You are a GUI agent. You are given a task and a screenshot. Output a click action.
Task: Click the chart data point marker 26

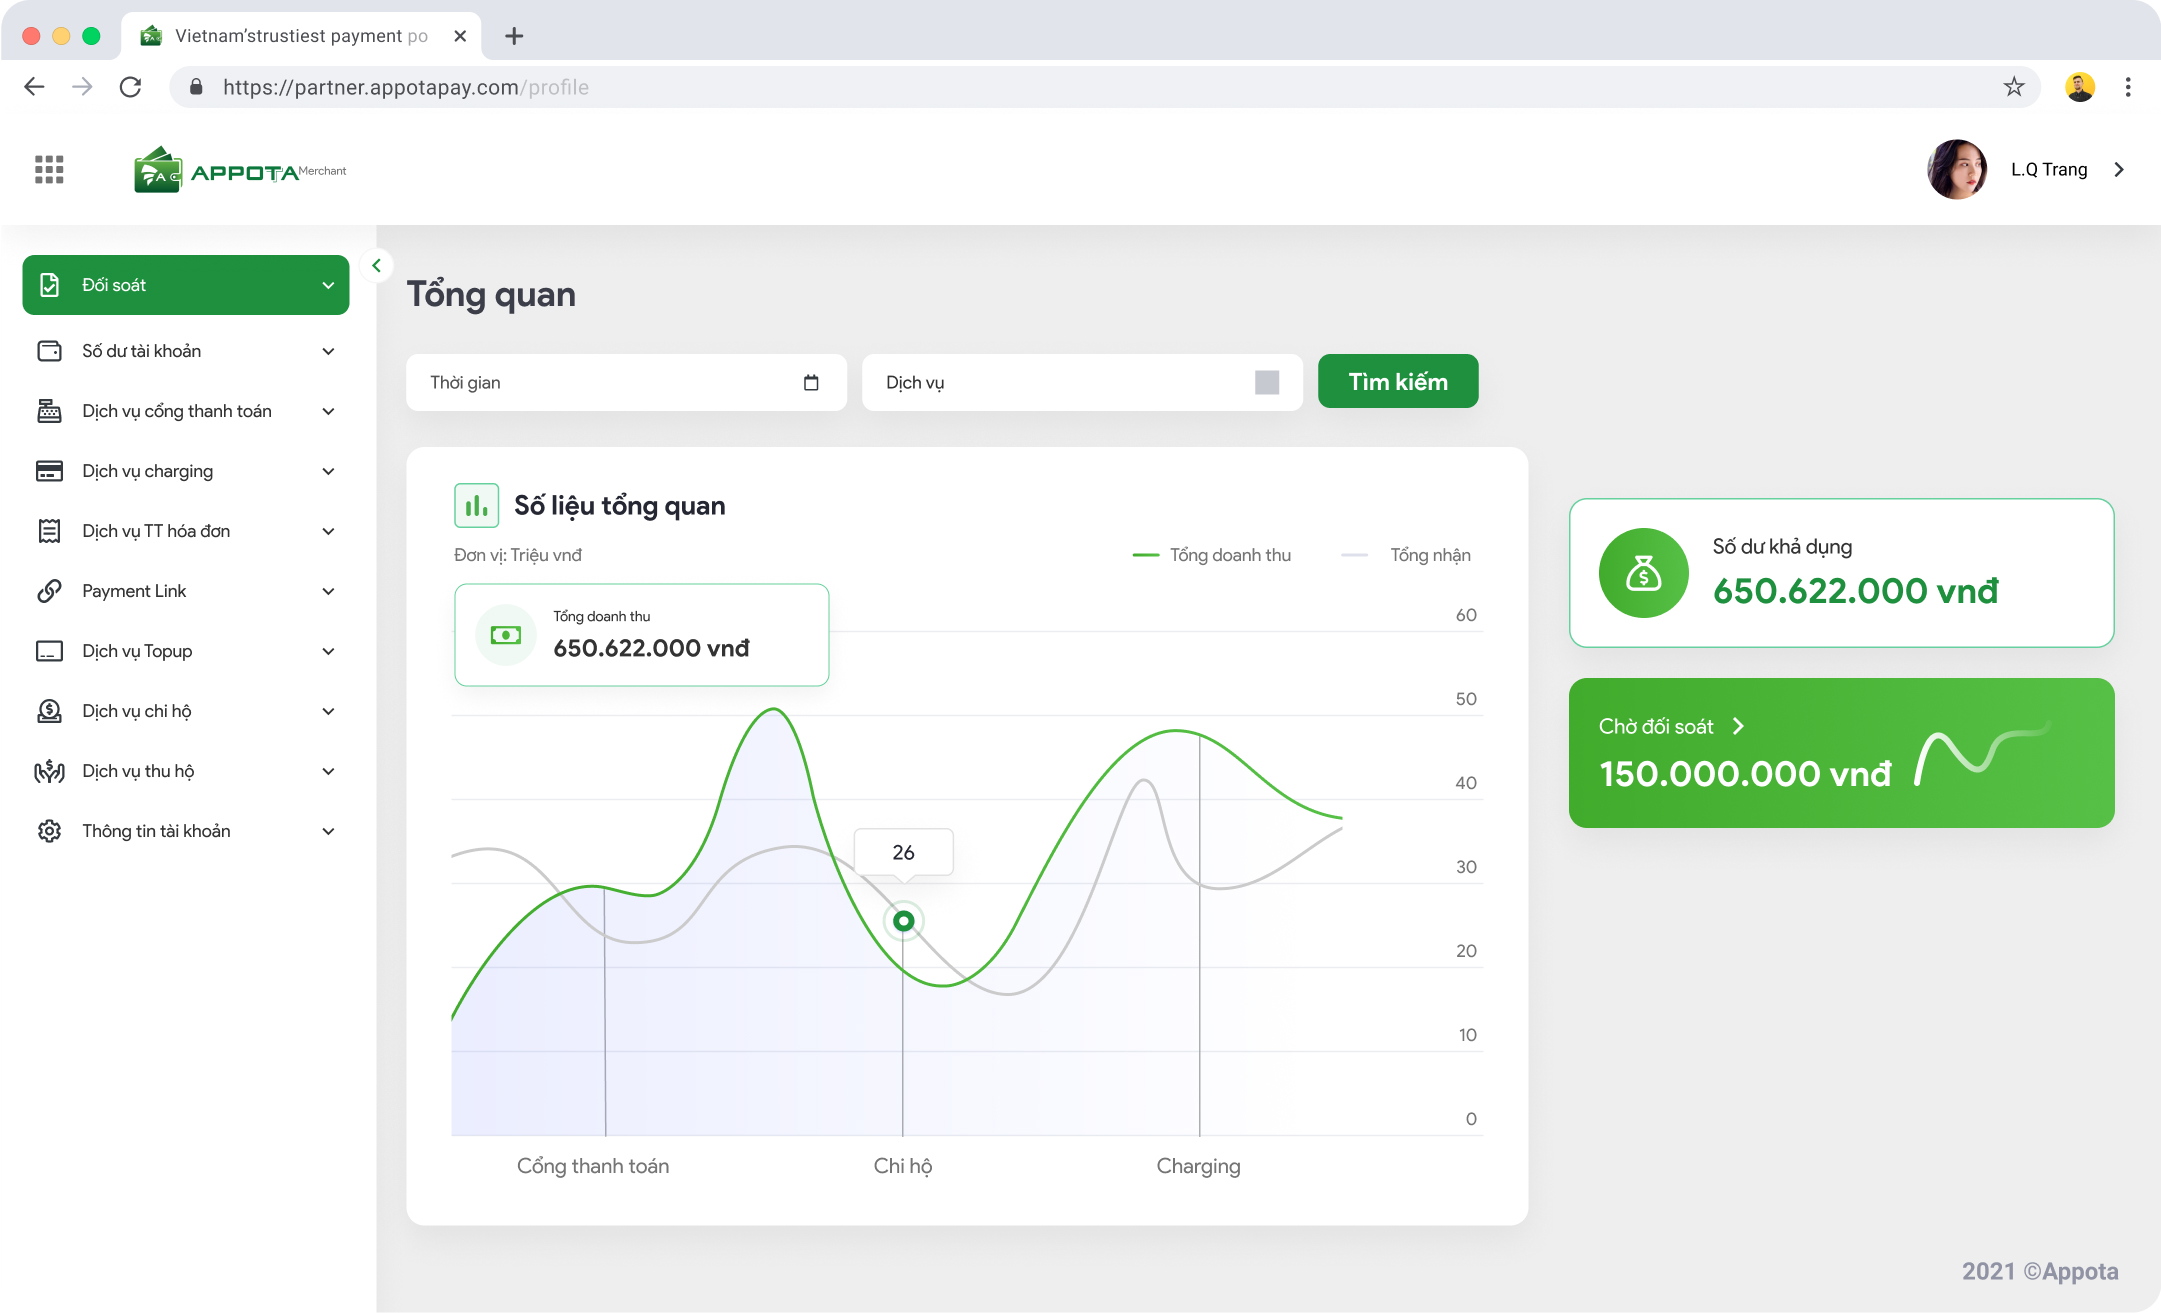(x=903, y=921)
